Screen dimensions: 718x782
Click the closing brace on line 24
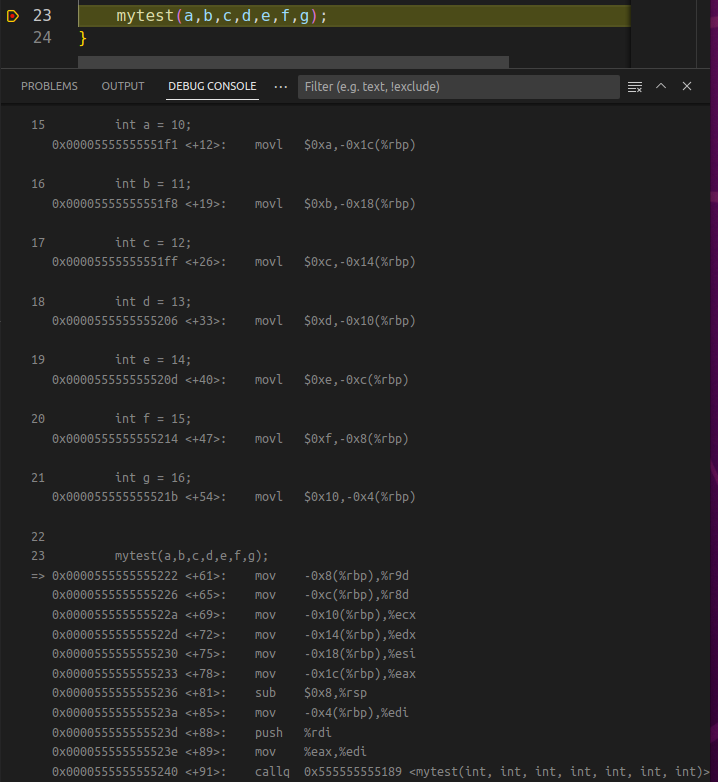(83, 38)
